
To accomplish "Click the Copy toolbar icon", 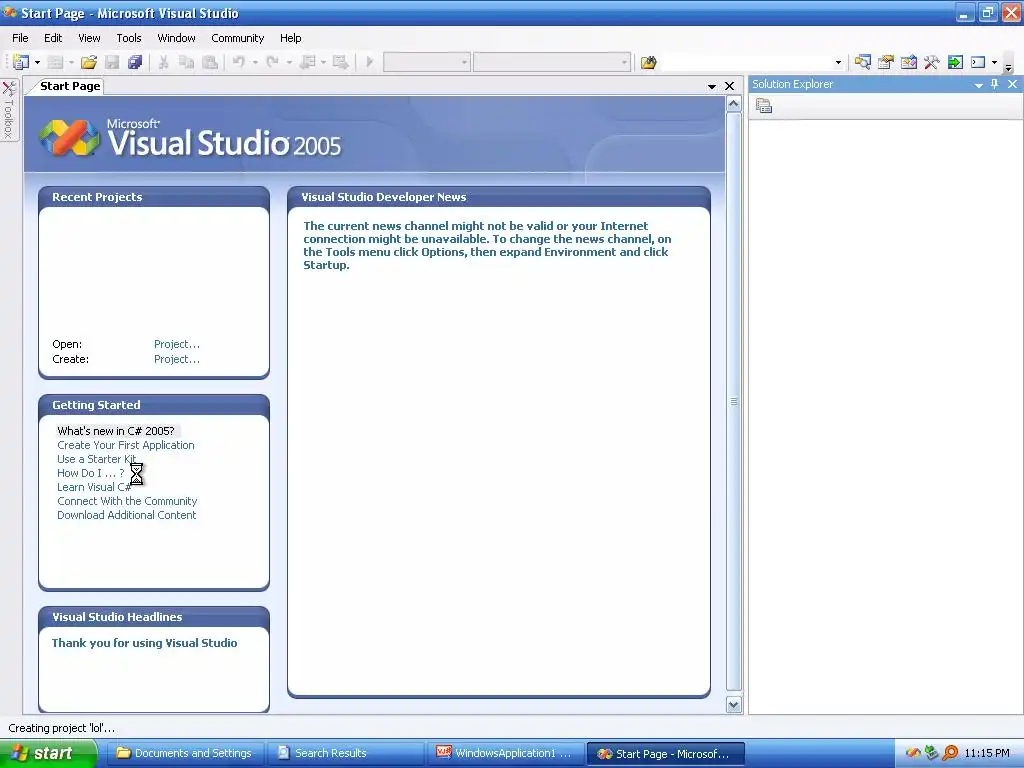I will [x=187, y=62].
